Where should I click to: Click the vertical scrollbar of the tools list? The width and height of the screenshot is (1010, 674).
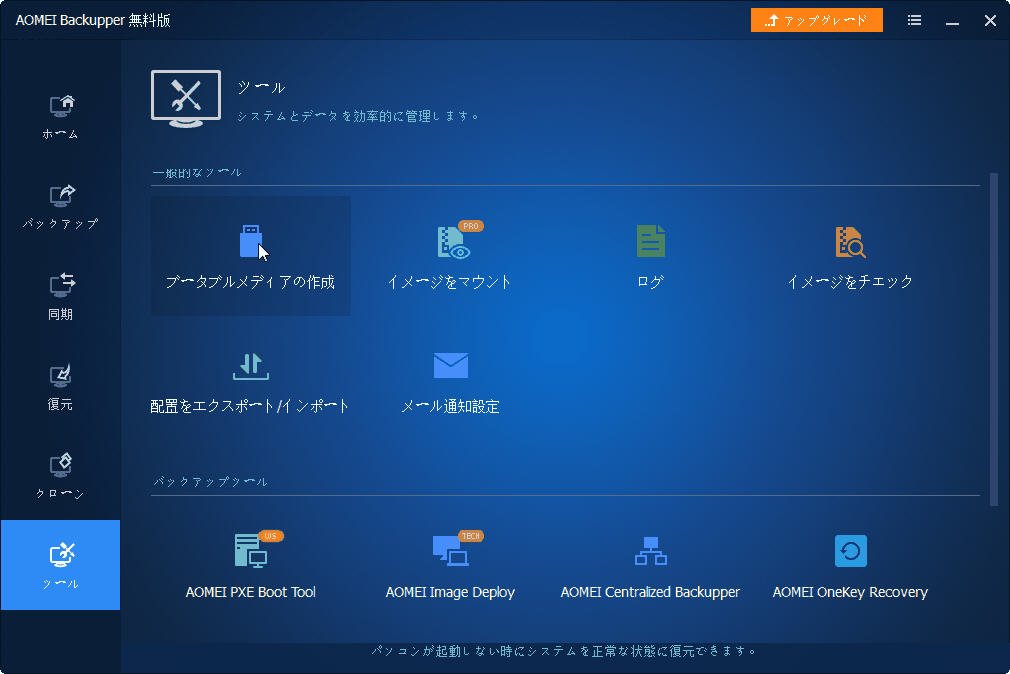994,340
